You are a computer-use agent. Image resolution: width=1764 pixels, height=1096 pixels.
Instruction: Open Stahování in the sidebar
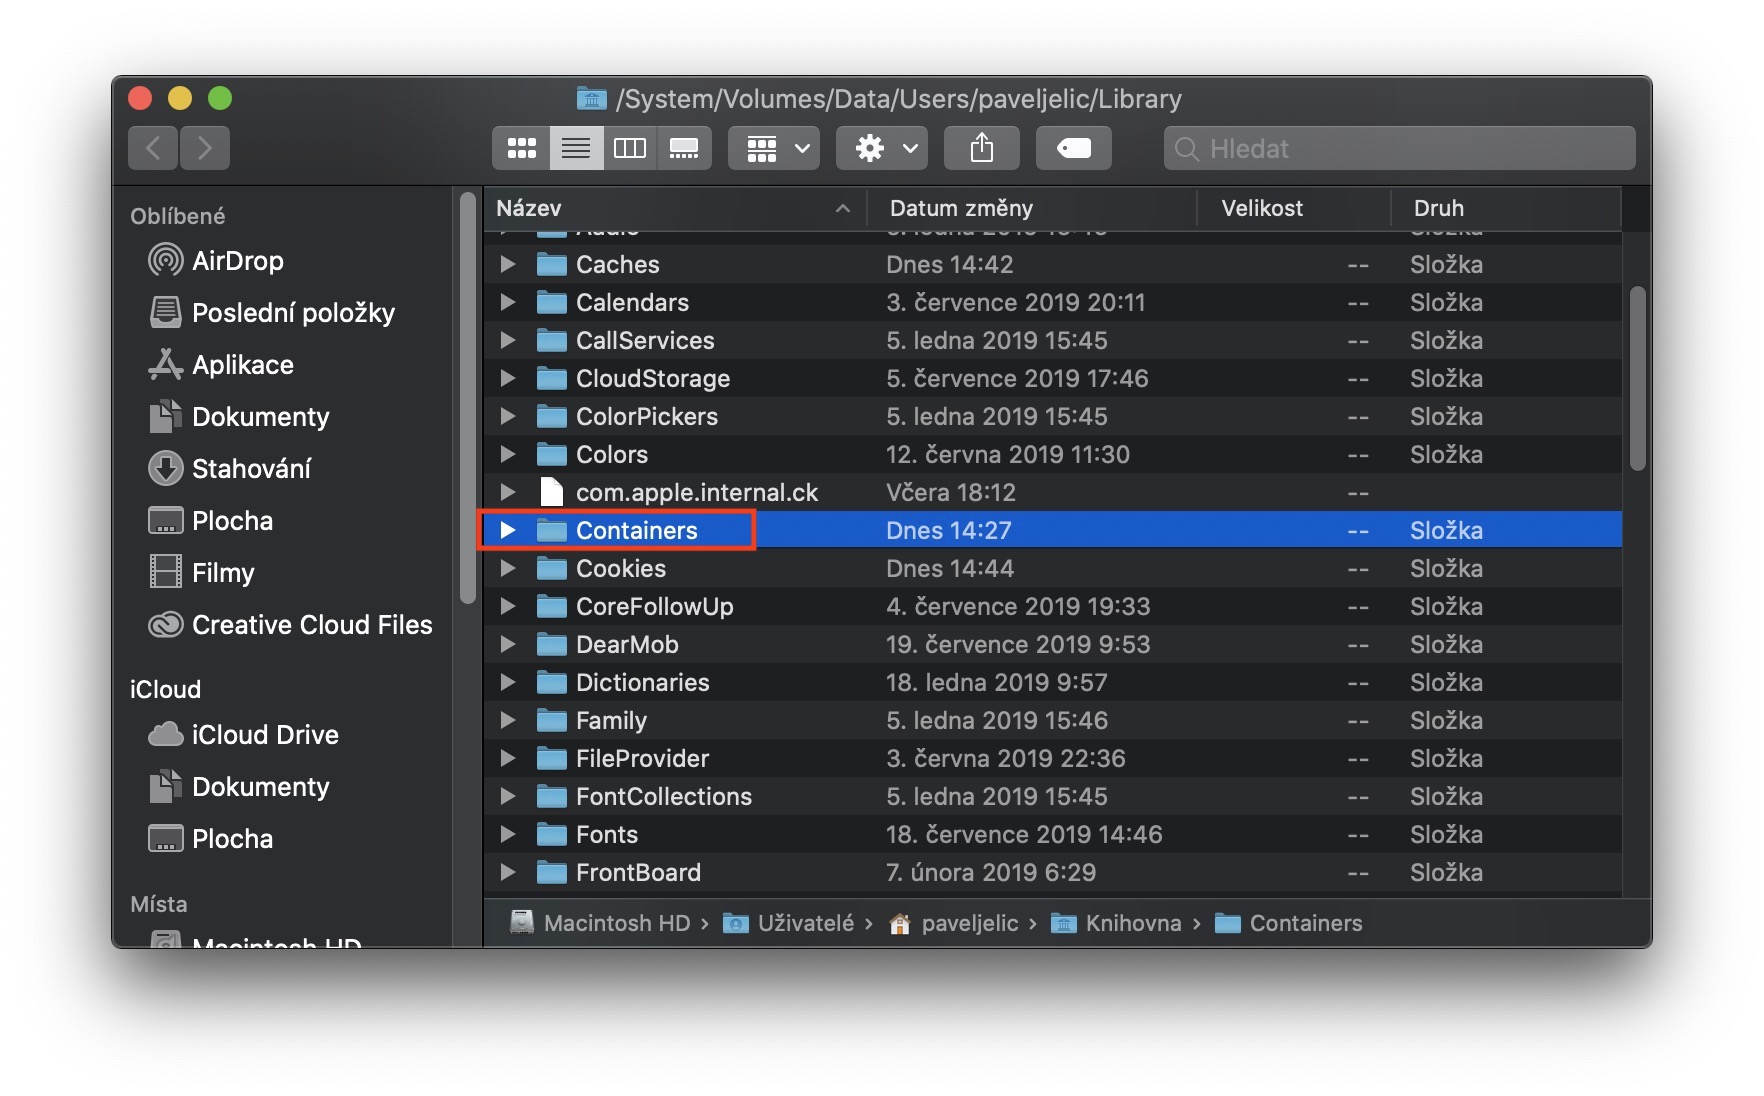coord(250,469)
